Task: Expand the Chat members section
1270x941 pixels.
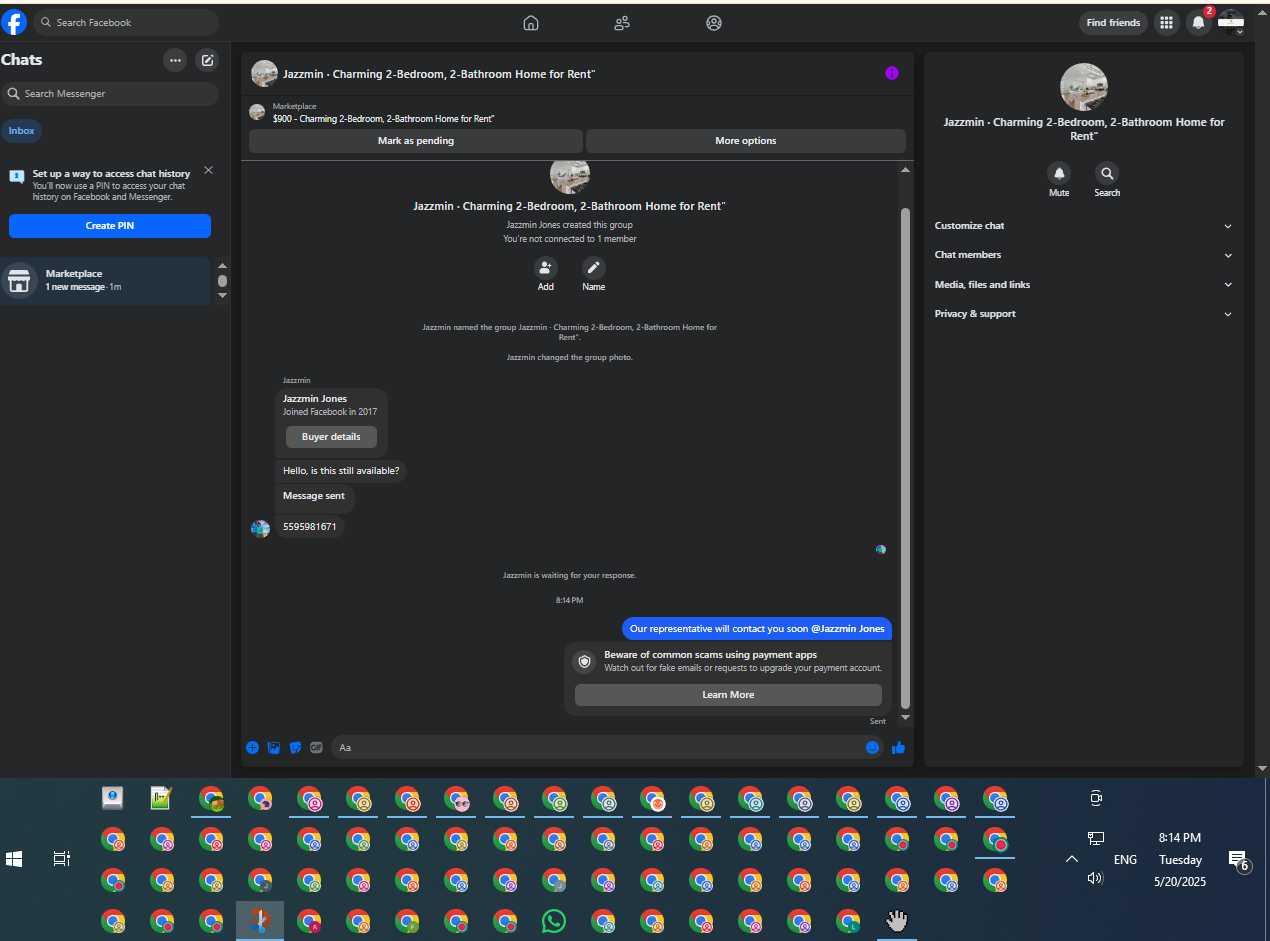Action: (1084, 255)
